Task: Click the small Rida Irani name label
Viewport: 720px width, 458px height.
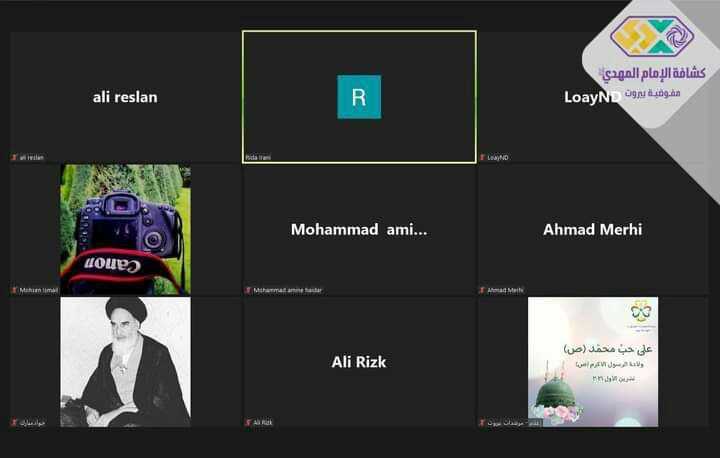Action: pos(258,158)
